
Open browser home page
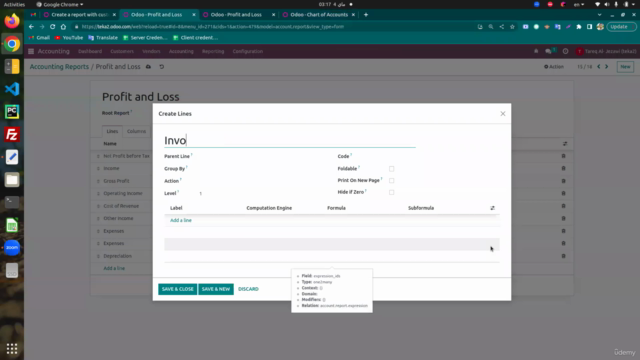coord(63,27)
